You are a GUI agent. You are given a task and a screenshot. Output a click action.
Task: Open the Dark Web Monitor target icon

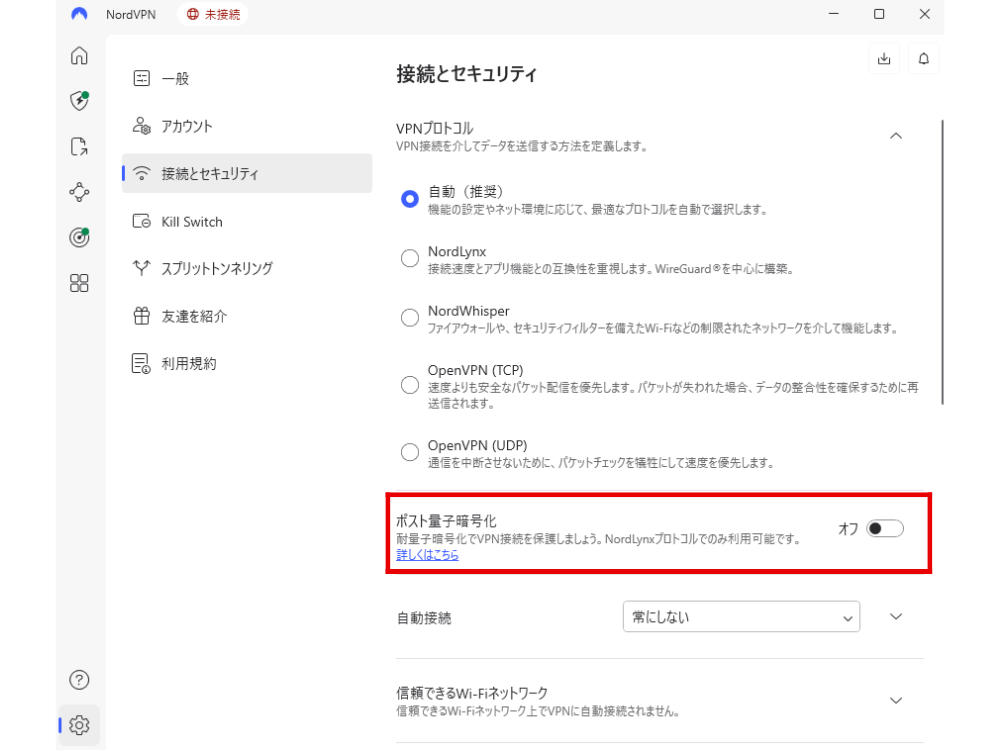point(79,237)
